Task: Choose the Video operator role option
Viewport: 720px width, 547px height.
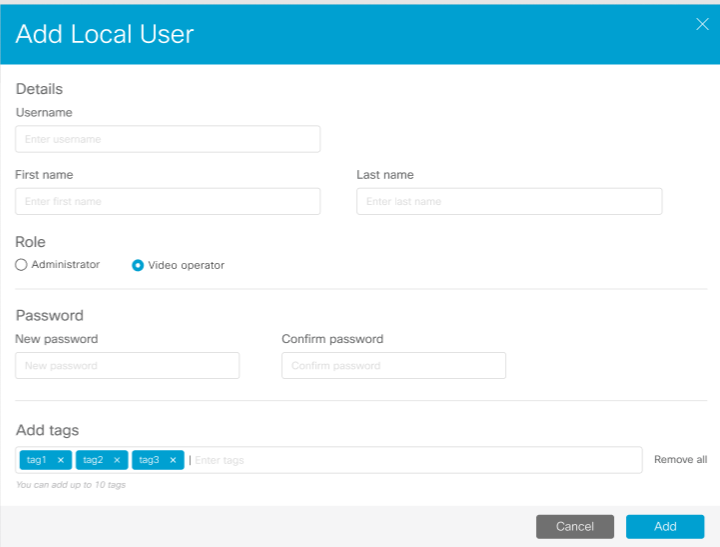Action: tap(138, 266)
